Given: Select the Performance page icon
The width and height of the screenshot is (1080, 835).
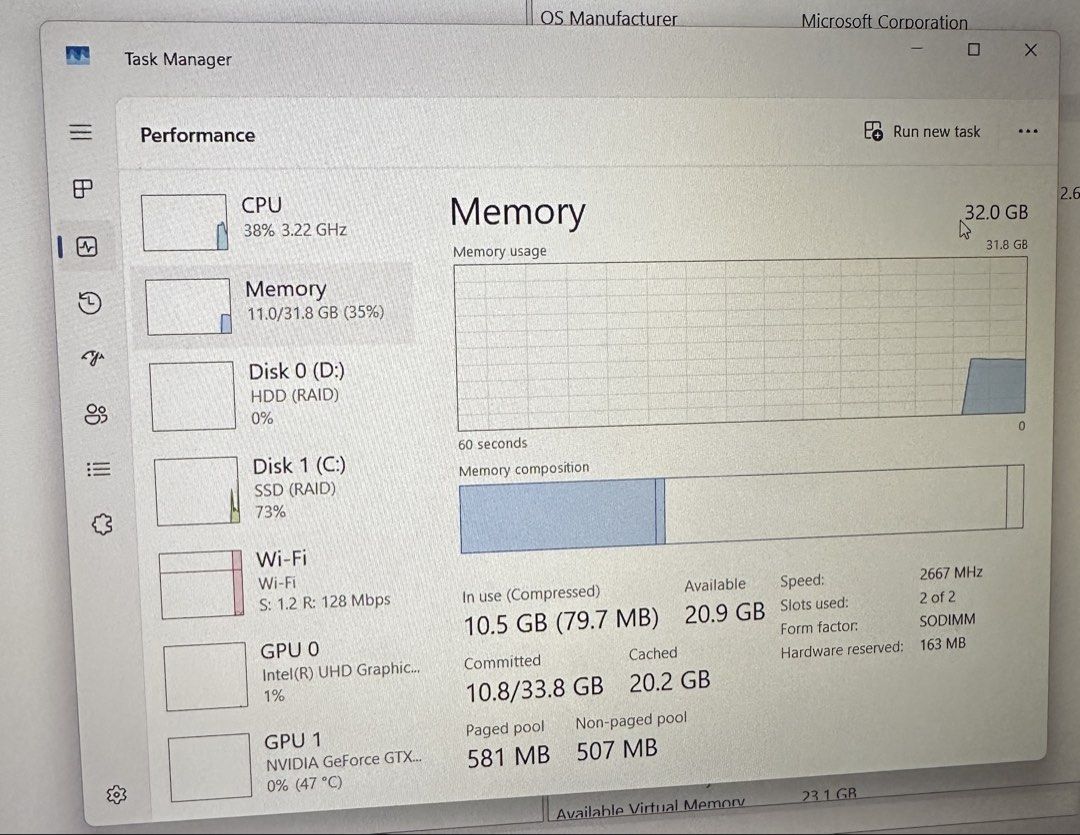Looking at the screenshot, I should (87, 246).
